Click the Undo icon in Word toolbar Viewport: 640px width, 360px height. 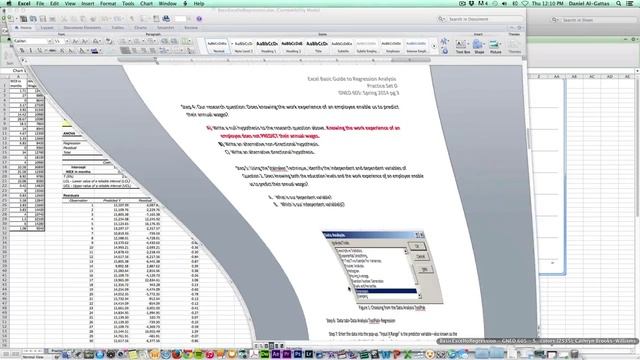[x=105, y=19]
